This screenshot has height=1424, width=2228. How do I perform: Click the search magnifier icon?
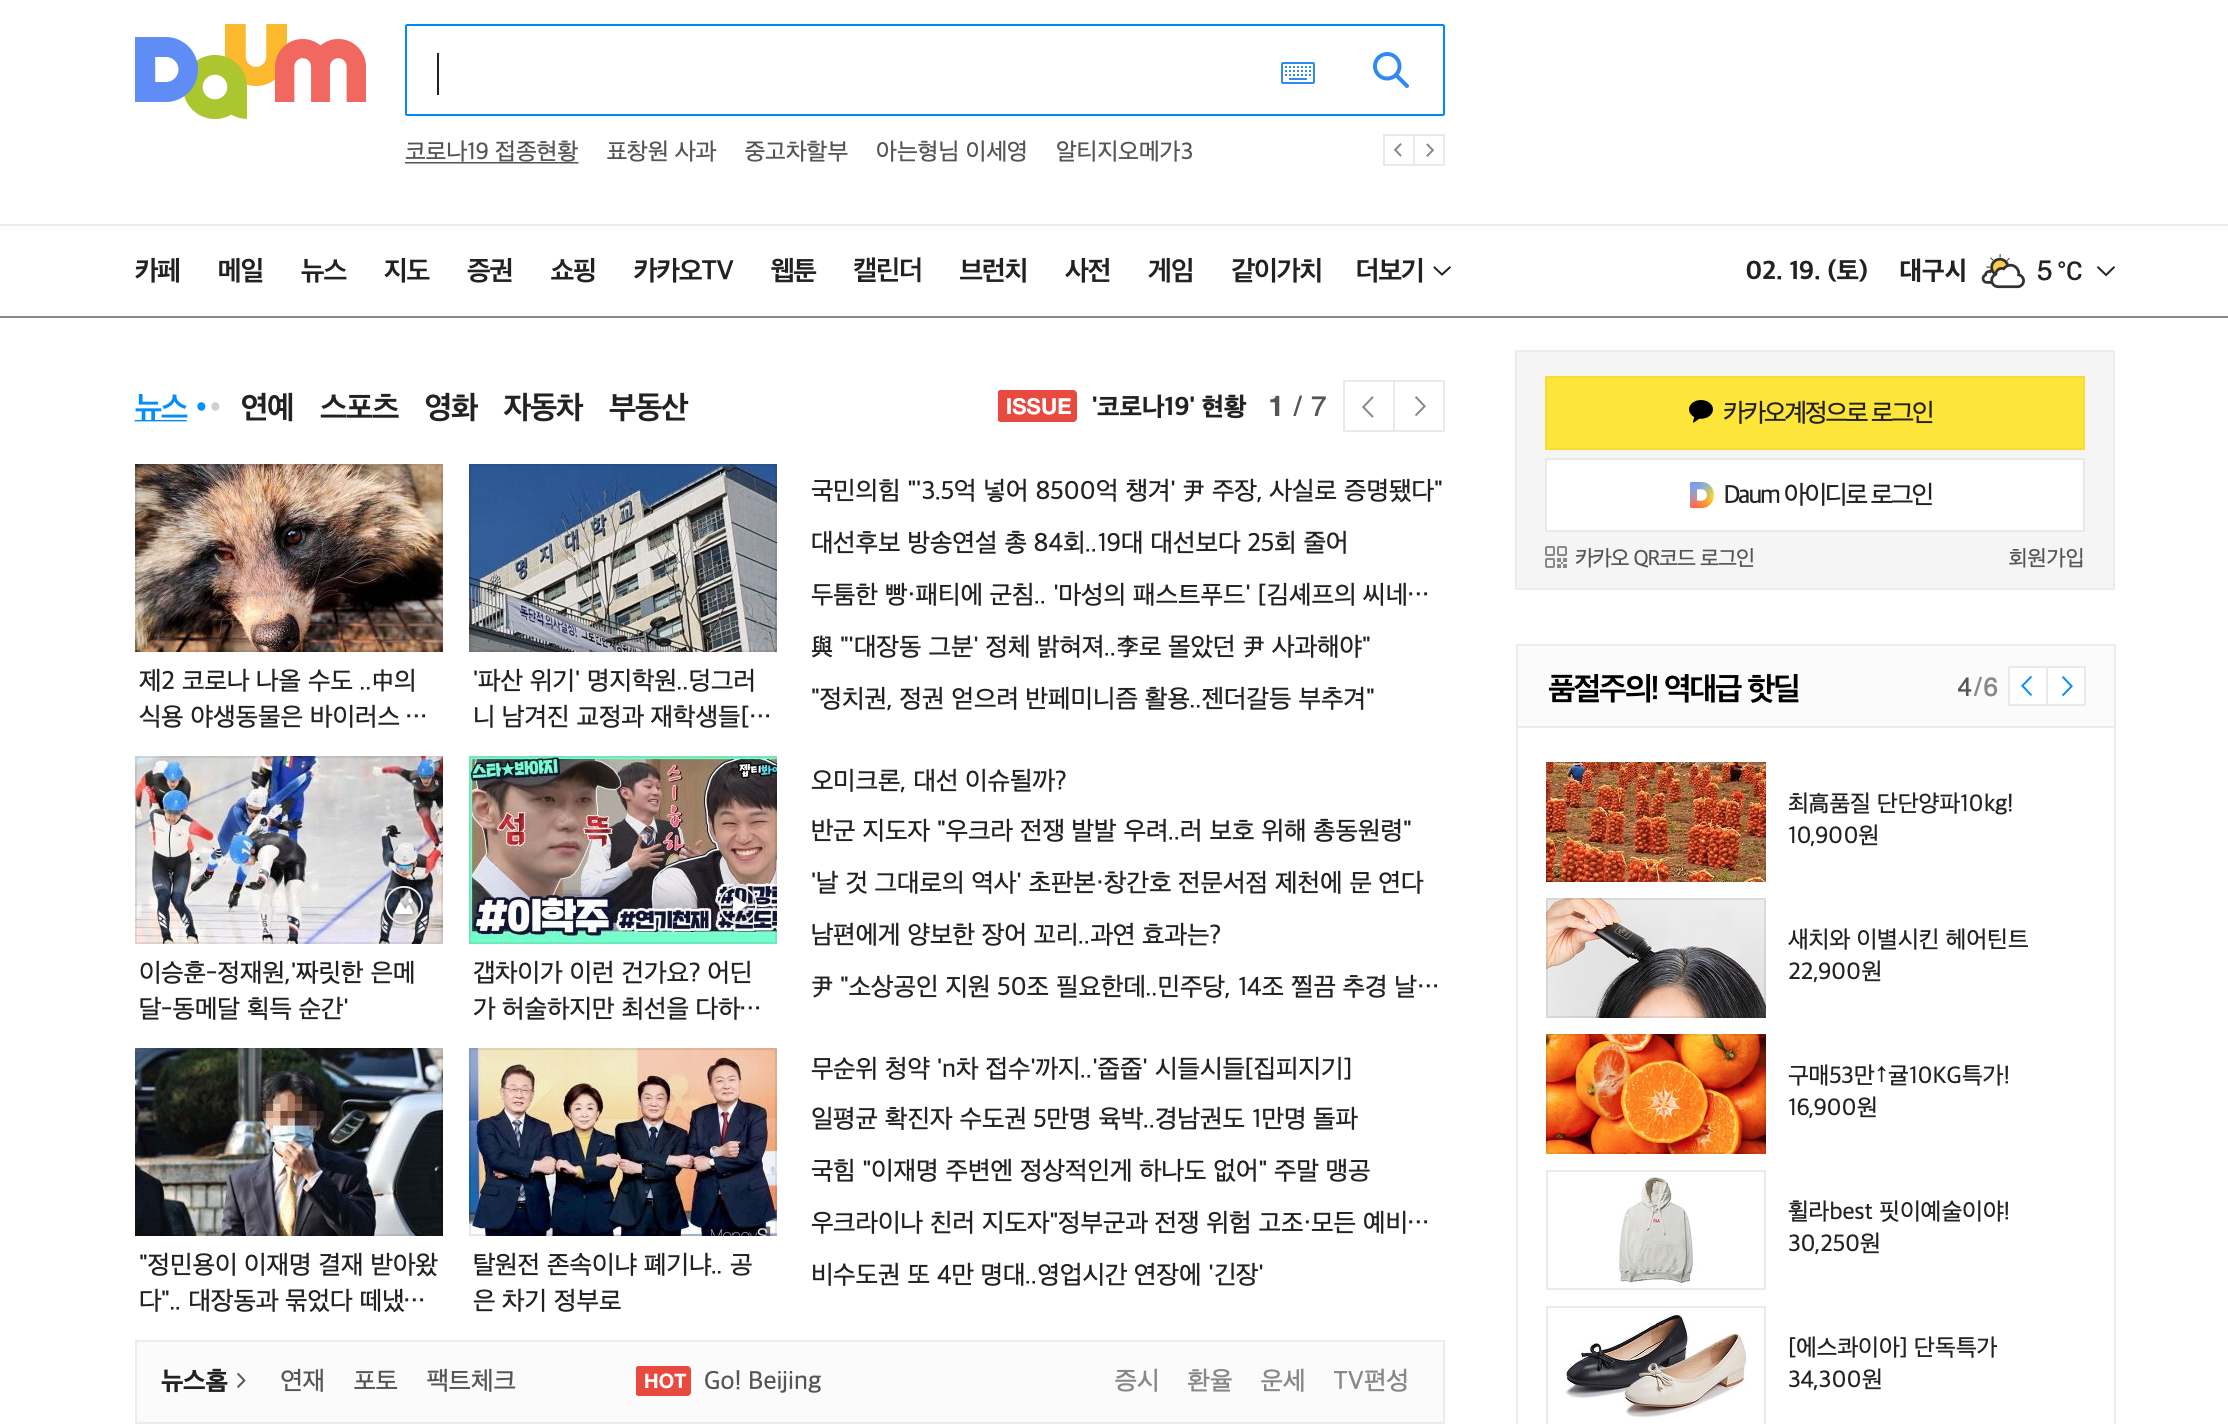click(1390, 70)
